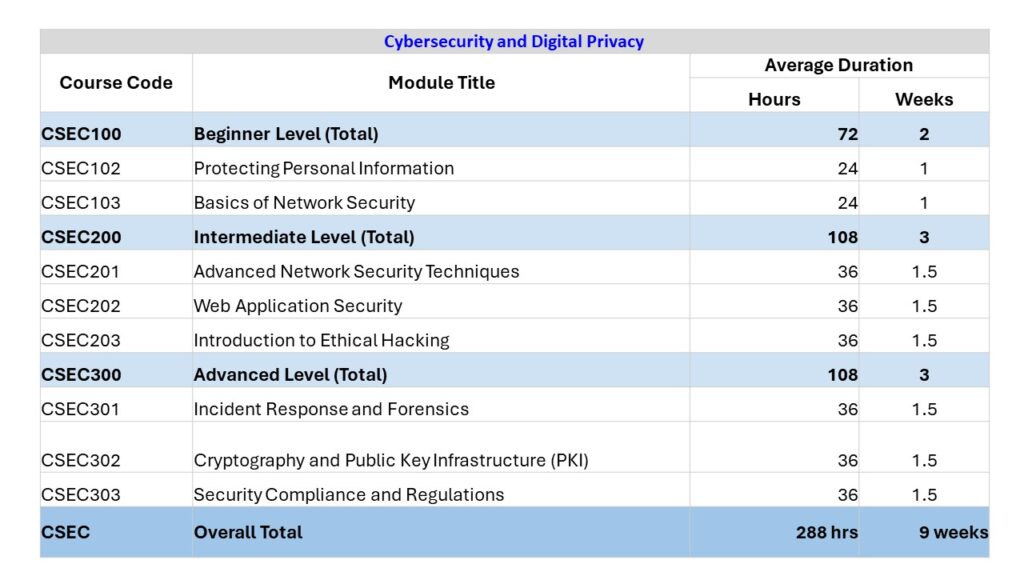Click 'Protecting Personal Information' module title
The image size is (1024, 576).
pyautogui.click(x=324, y=168)
